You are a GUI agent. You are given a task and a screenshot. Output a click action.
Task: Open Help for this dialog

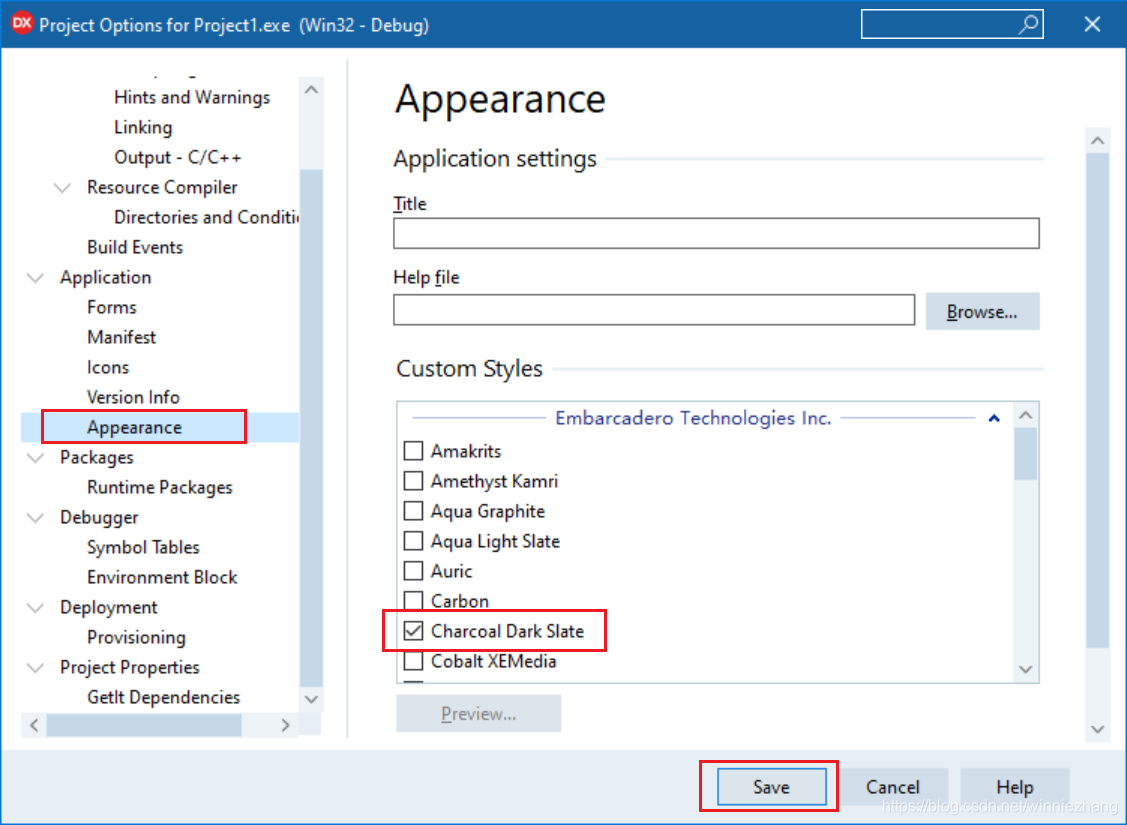1014,787
